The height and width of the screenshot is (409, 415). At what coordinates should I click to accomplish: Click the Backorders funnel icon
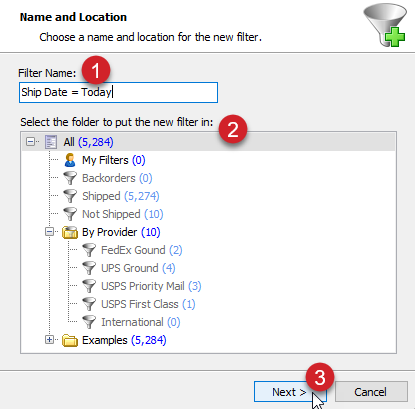coord(70,178)
